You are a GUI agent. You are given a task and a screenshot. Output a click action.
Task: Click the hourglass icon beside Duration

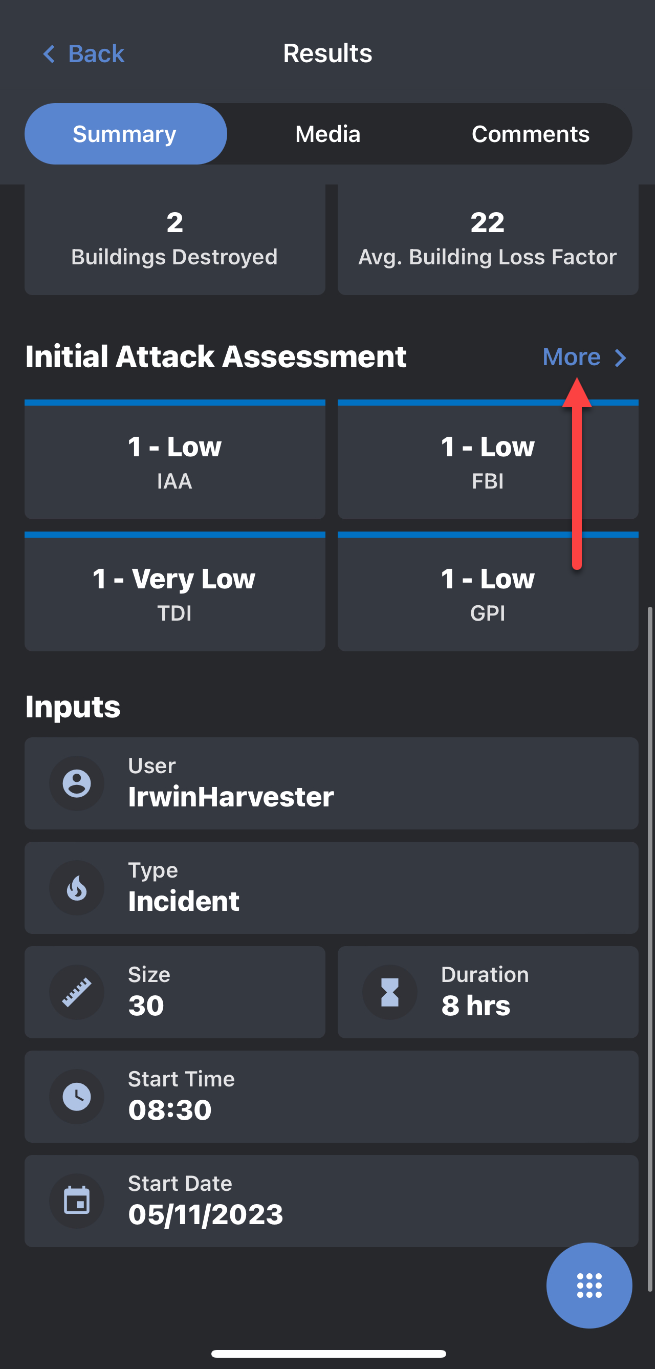pos(390,992)
